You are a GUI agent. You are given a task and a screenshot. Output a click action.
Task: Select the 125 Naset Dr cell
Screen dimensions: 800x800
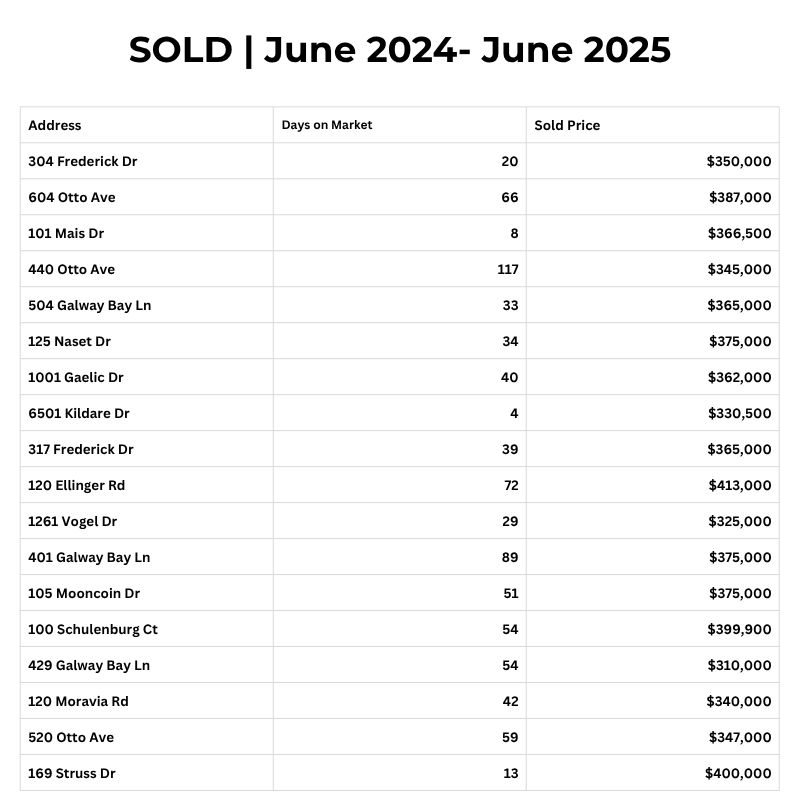tap(70, 341)
